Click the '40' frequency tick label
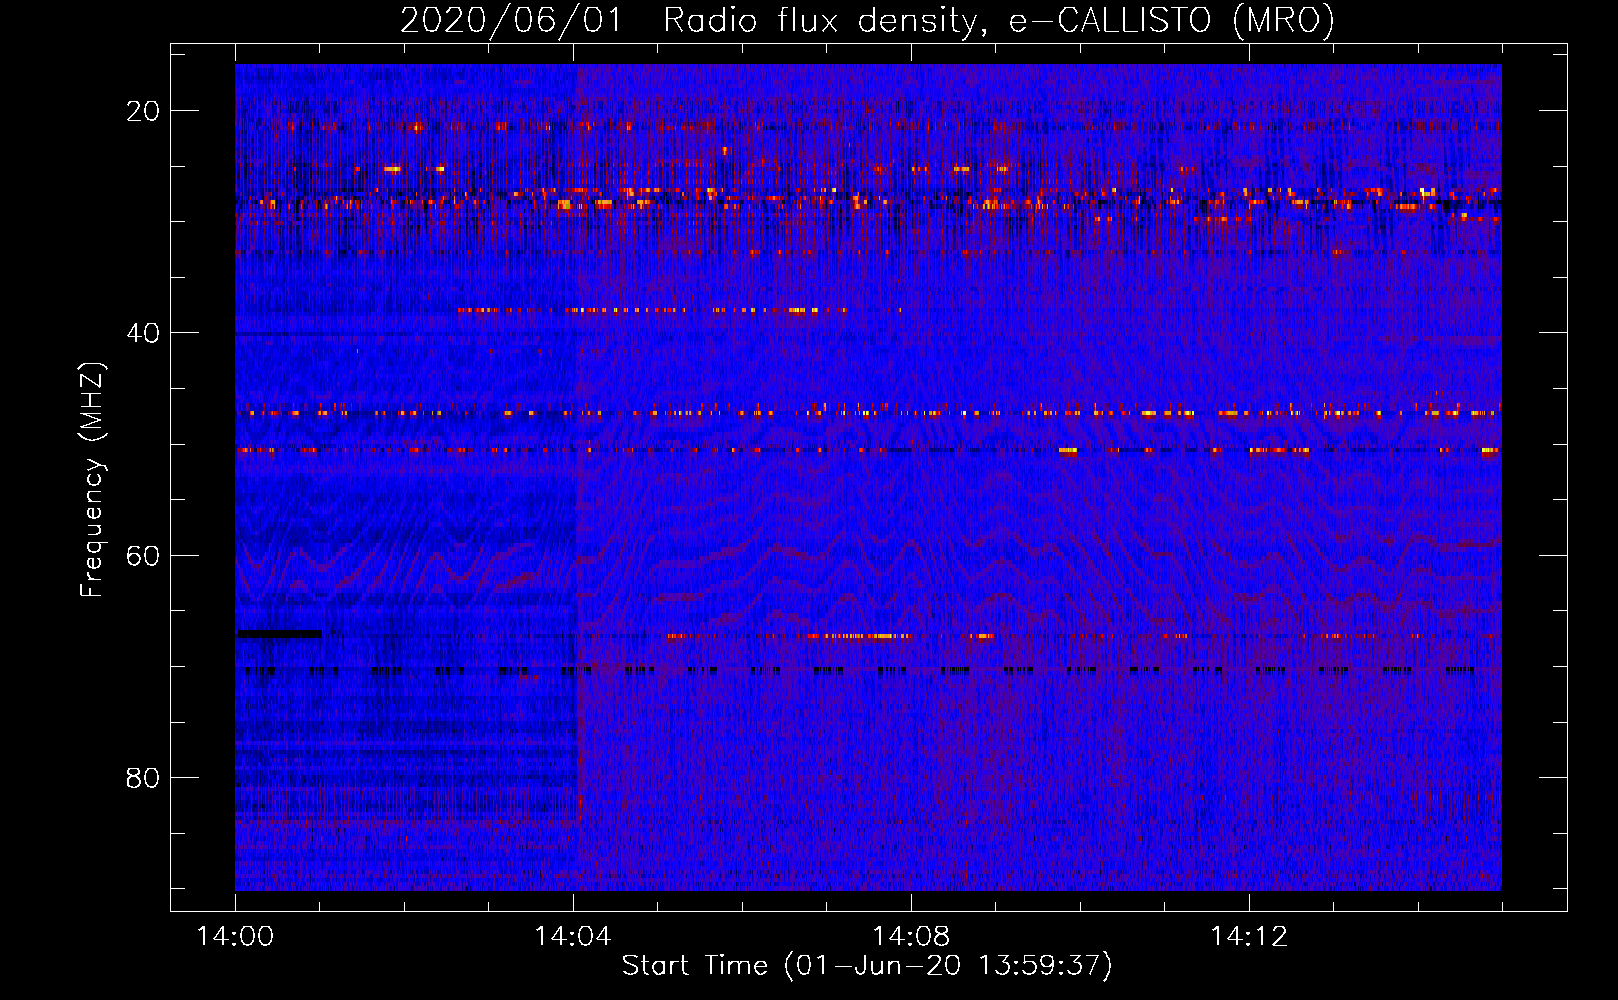The height and width of the screenshot is (1000, 1618). 143,333
